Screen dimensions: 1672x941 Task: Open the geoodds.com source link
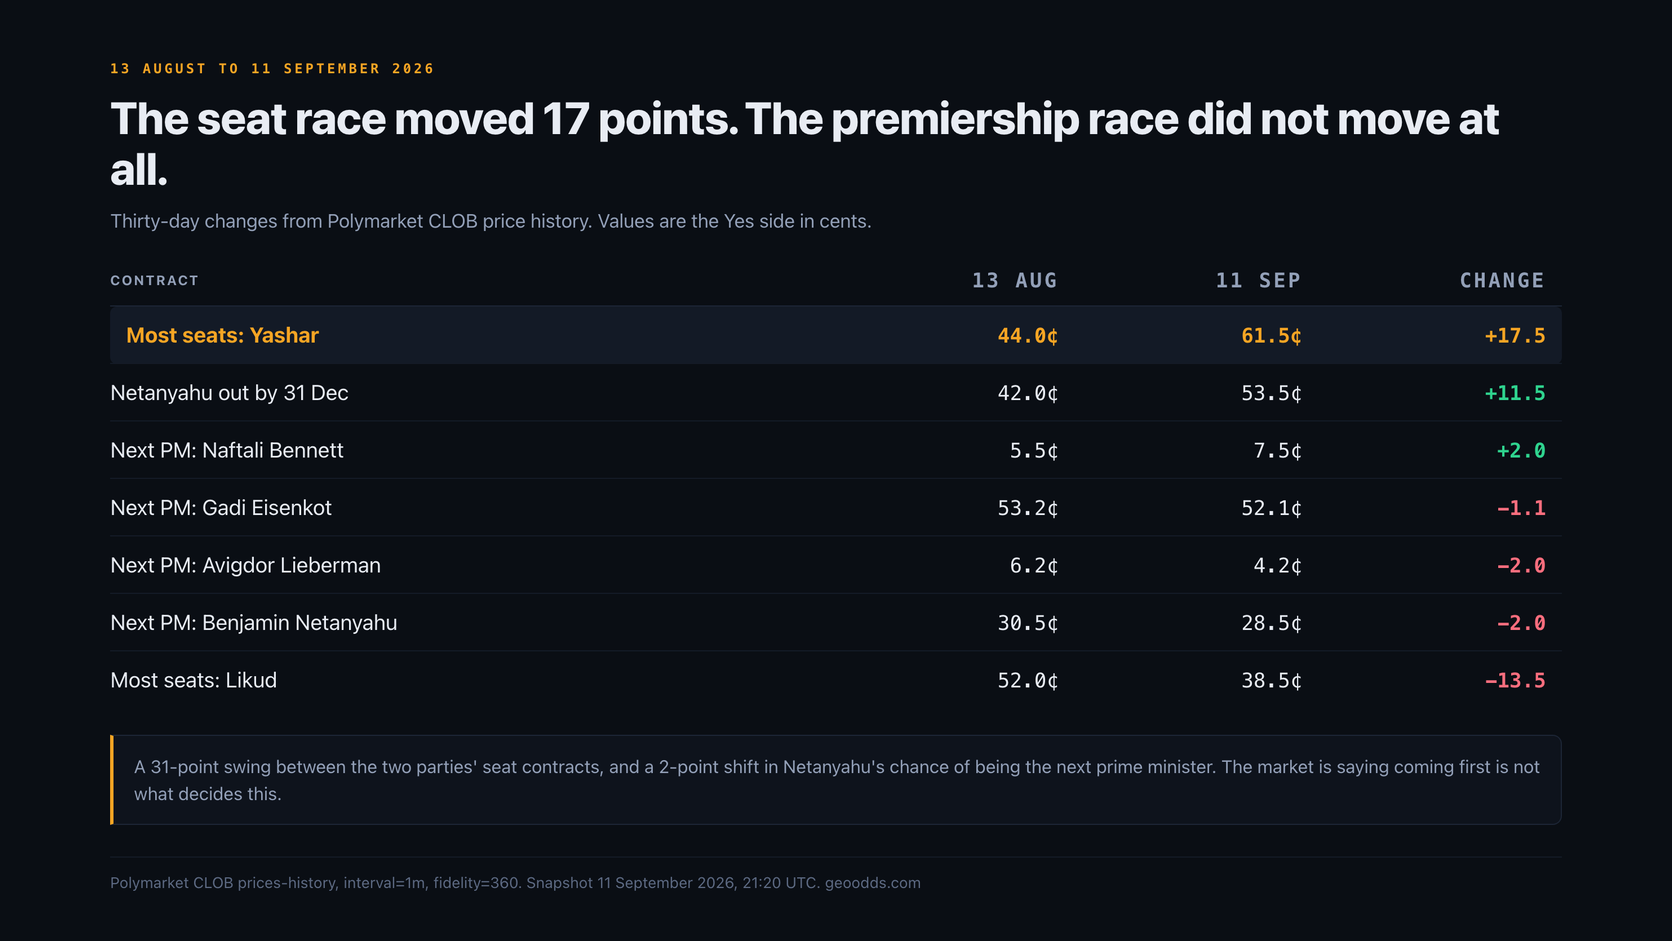(873, 883)
